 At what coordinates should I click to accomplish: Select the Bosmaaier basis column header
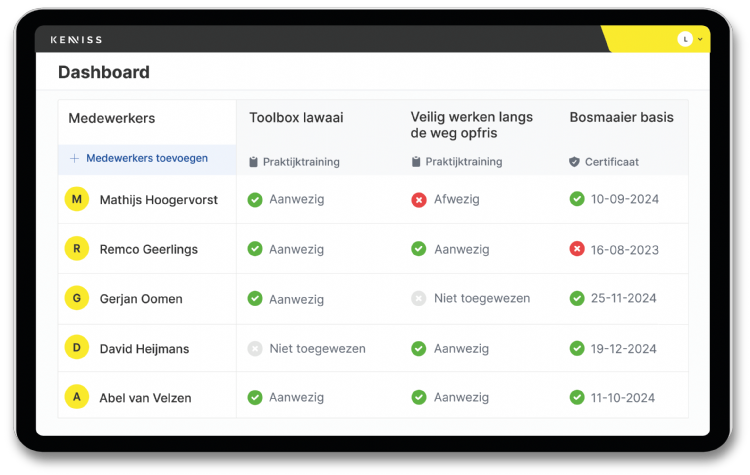(x=621, y=118)
